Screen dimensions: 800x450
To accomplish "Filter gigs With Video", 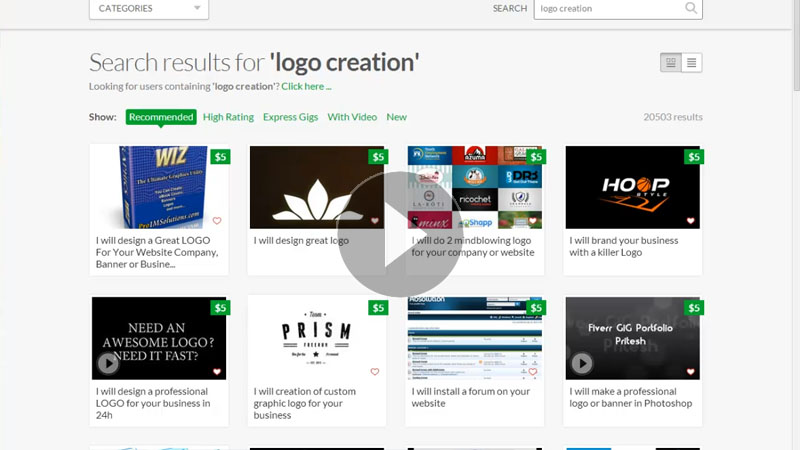I will (x=352, y=117).
